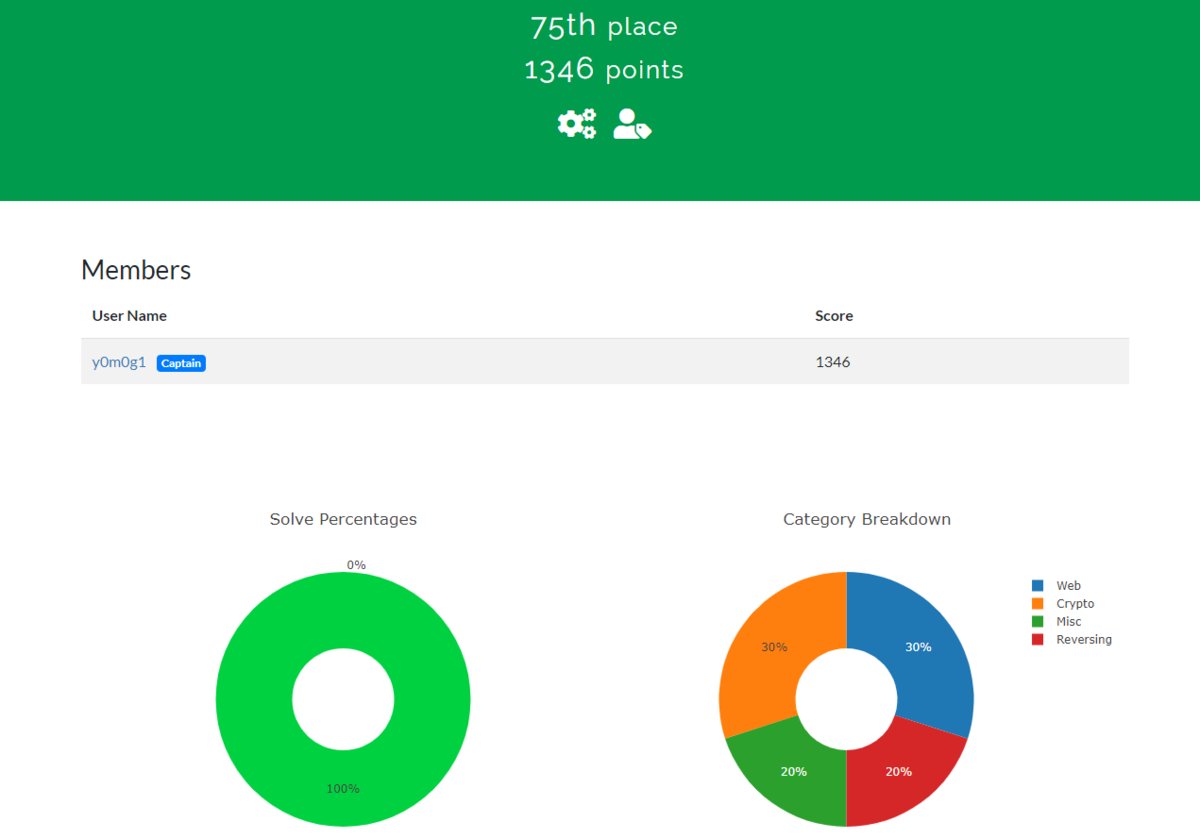The image size is (1200, 839).
Task: Click the 1346 points text
Action: 603,70
